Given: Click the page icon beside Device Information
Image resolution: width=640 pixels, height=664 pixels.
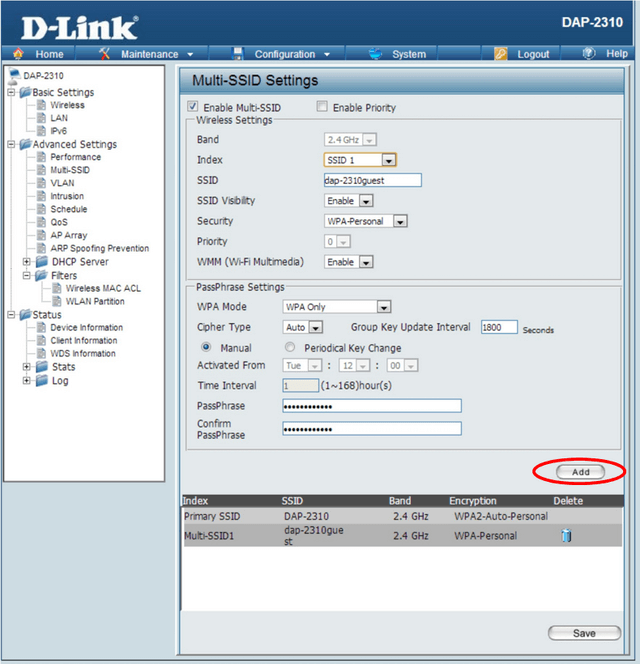Looking at the screenshot, I should [x=41, y=327].
